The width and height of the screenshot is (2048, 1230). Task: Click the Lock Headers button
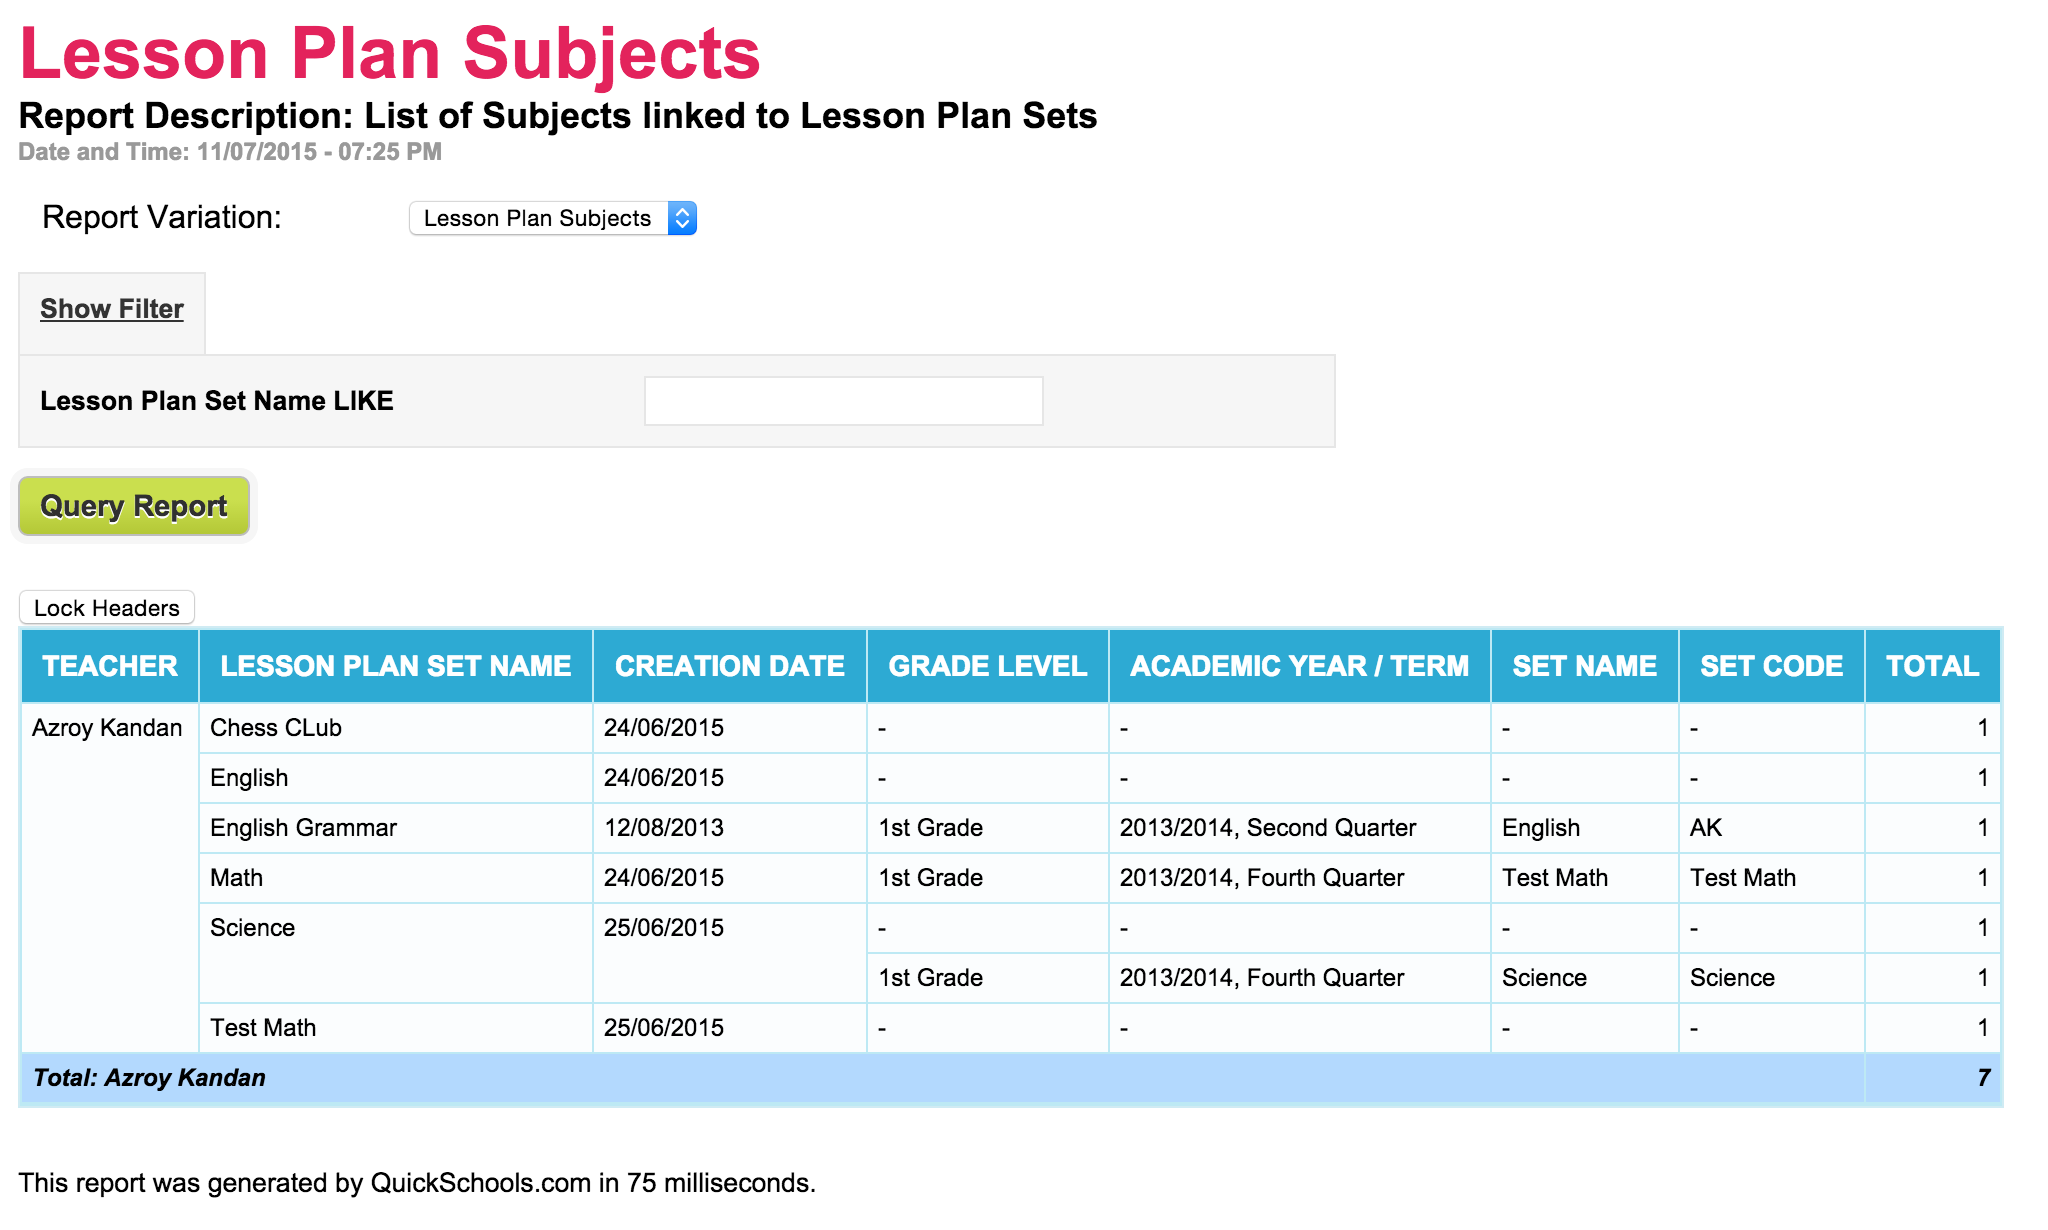pyautogui.click(x=107, y=608)
